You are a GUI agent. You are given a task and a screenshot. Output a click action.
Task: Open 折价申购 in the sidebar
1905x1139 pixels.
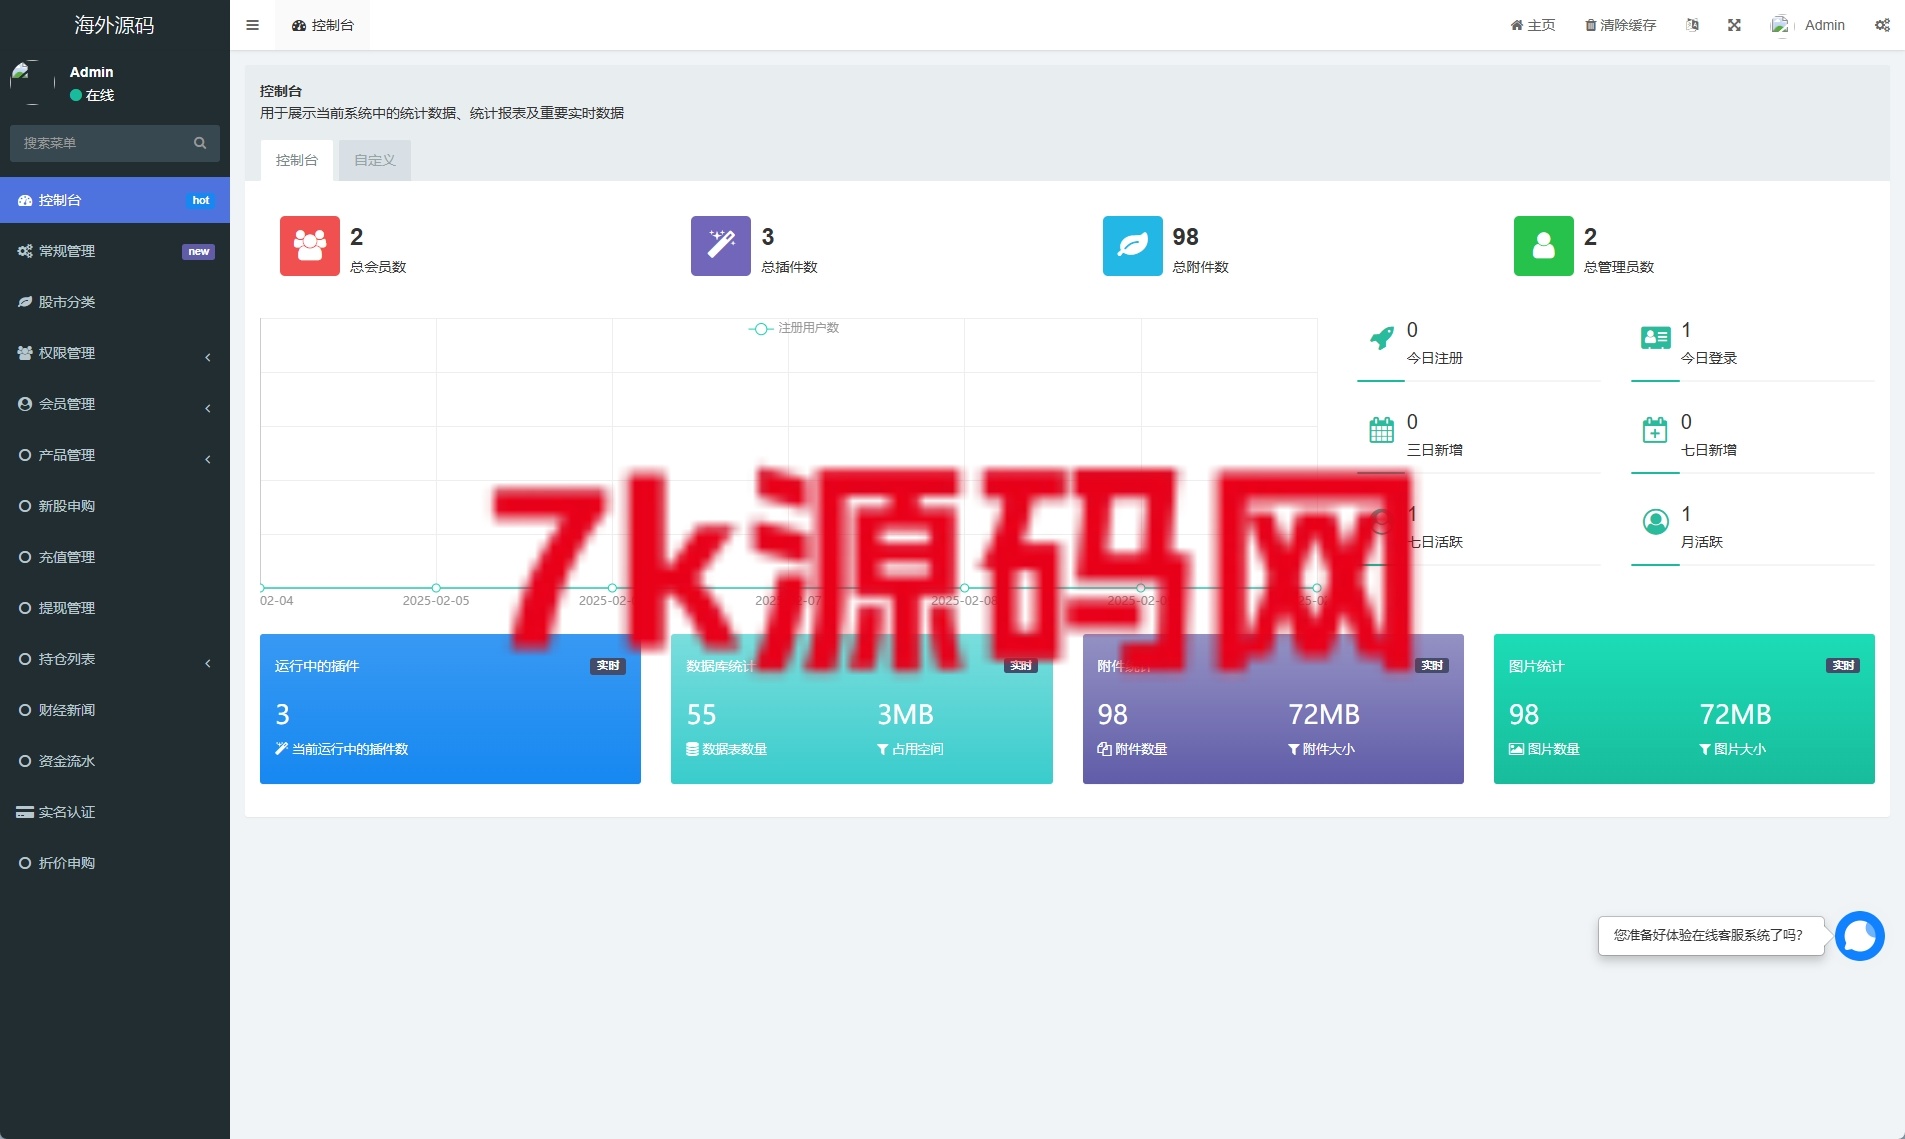tap(115, 863)
